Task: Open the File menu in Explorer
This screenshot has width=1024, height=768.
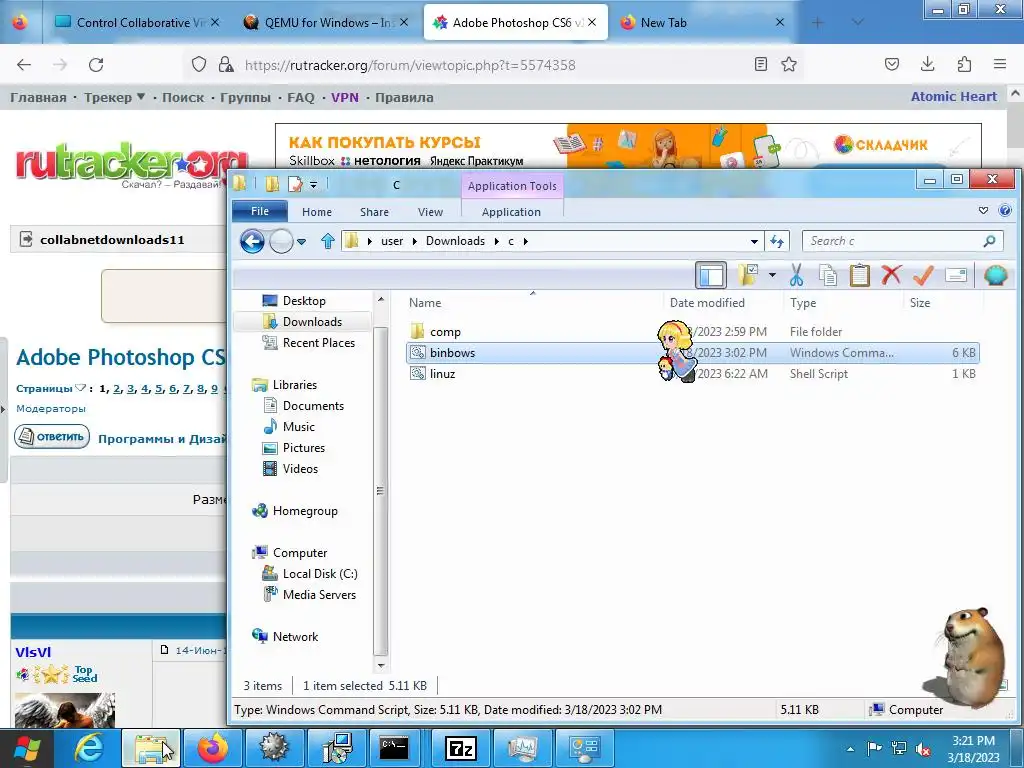Action: coord(259,211)
